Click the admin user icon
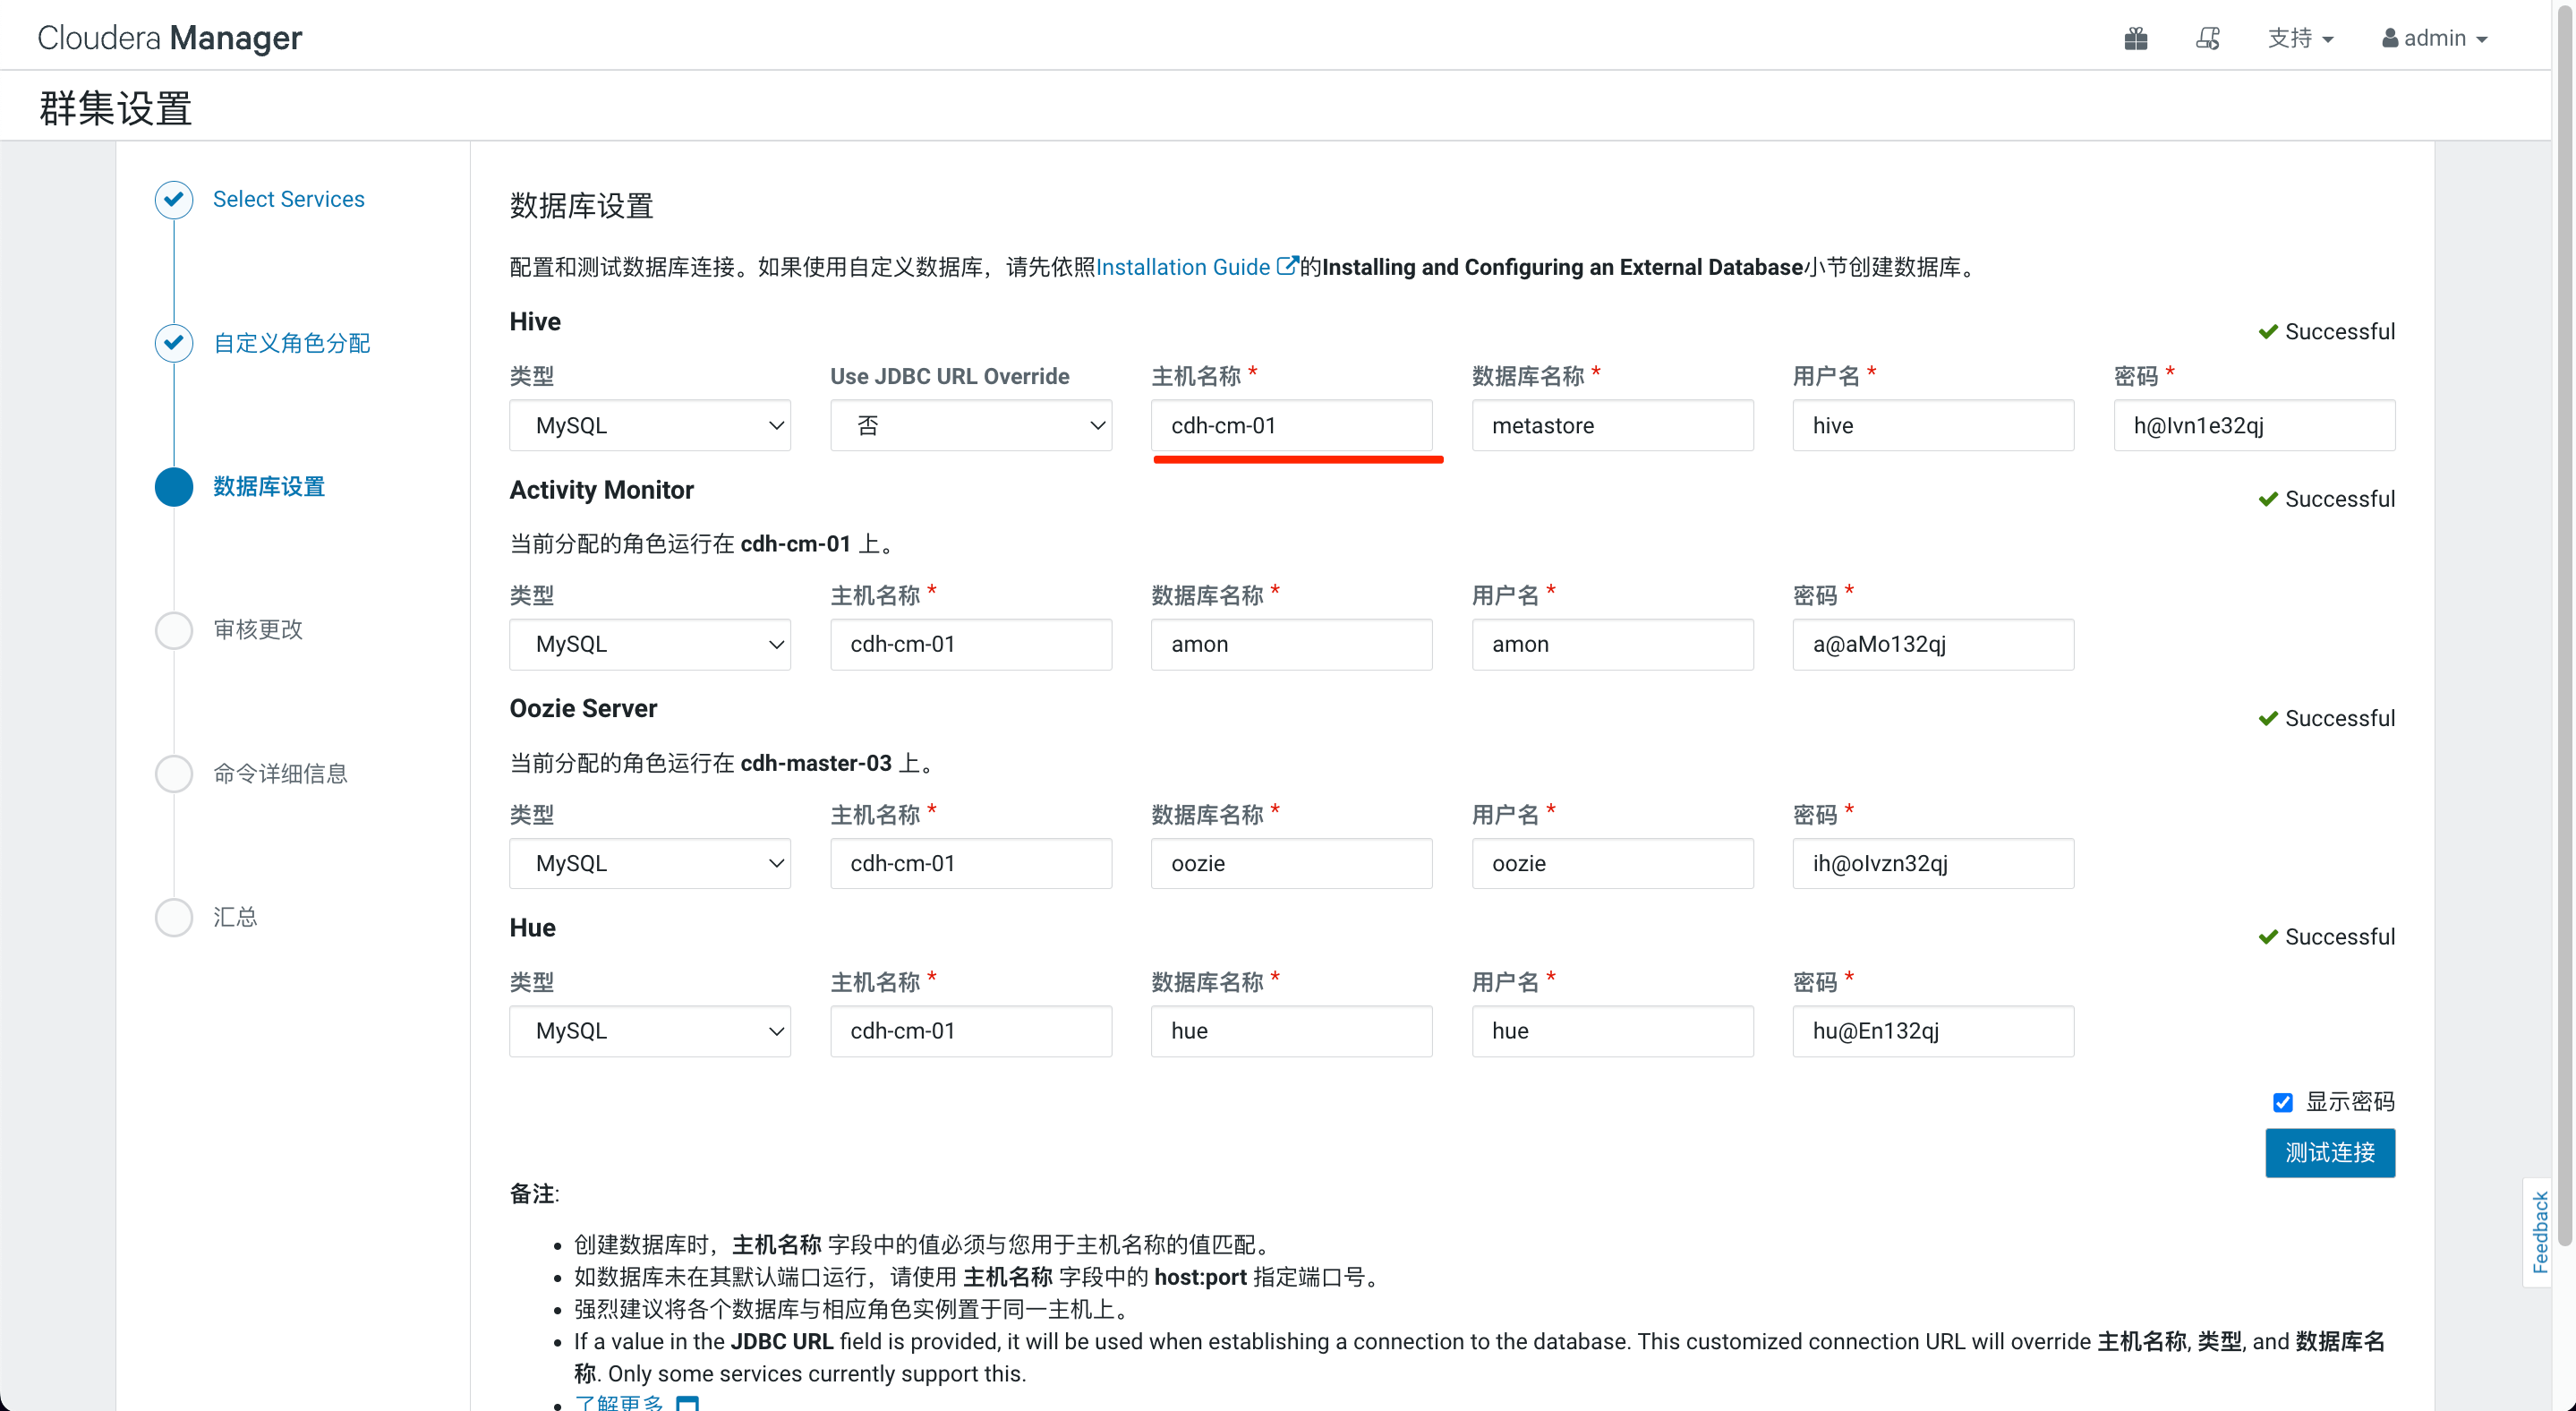Viewport: 2576px width, 1411px height. (x=2390, y=38)
